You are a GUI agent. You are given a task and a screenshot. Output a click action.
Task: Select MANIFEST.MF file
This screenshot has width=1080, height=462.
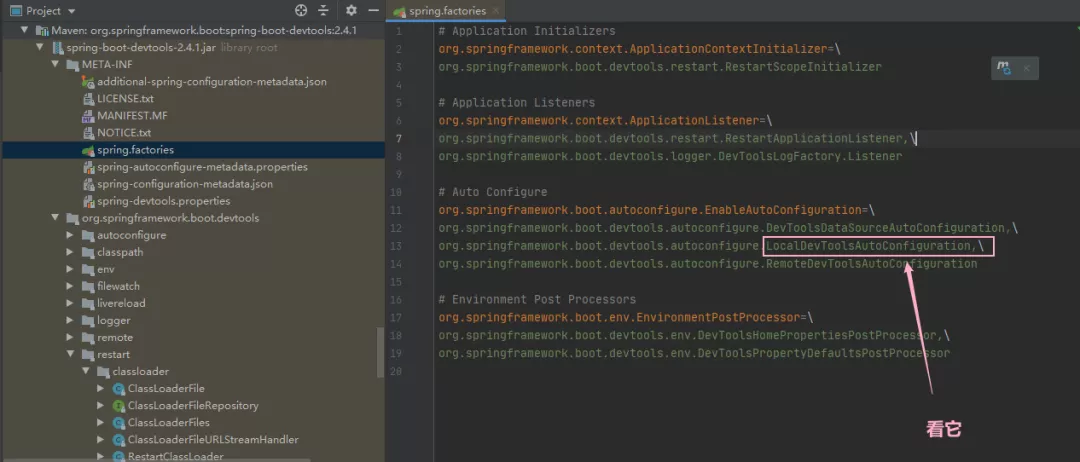[132, 116]
